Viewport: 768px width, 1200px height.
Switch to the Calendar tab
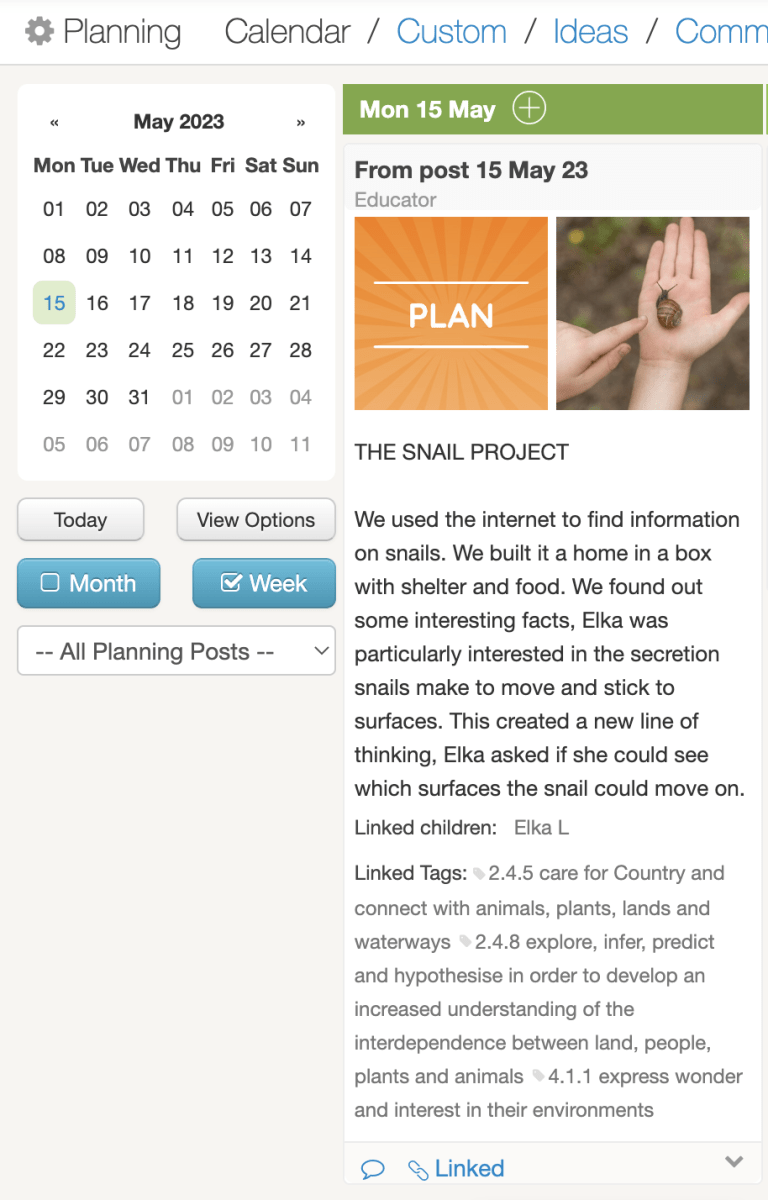(x=287, y=31)
